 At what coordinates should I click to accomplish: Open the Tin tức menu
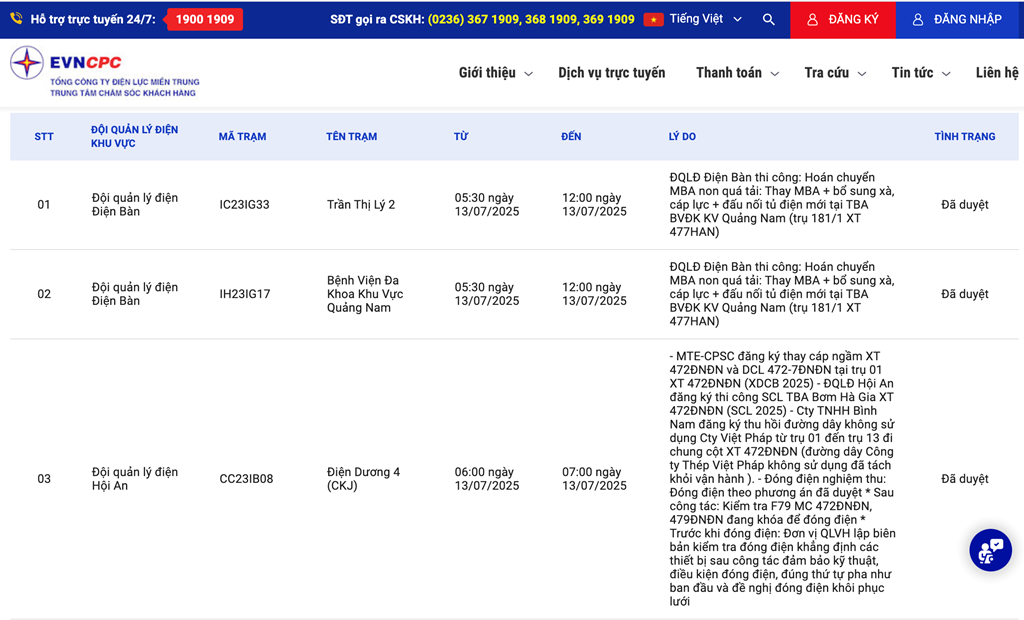[912, 73]
